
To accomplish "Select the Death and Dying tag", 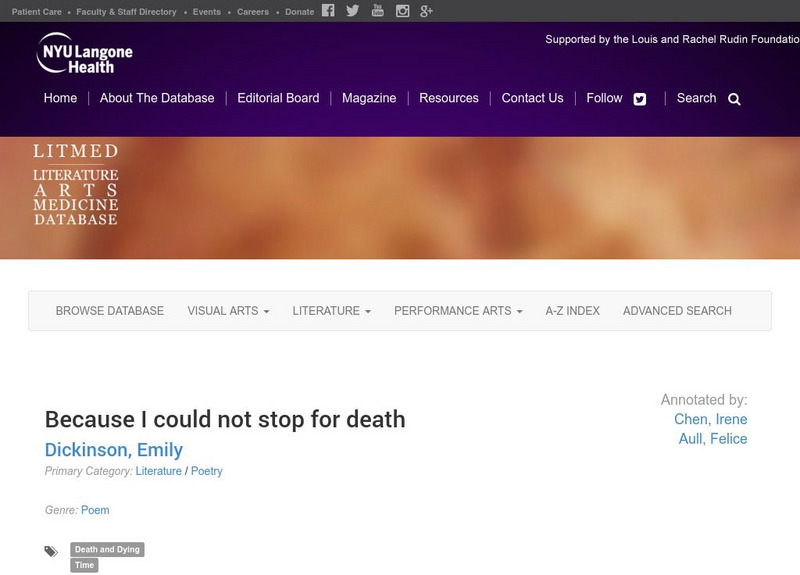I will coord(107,549).
